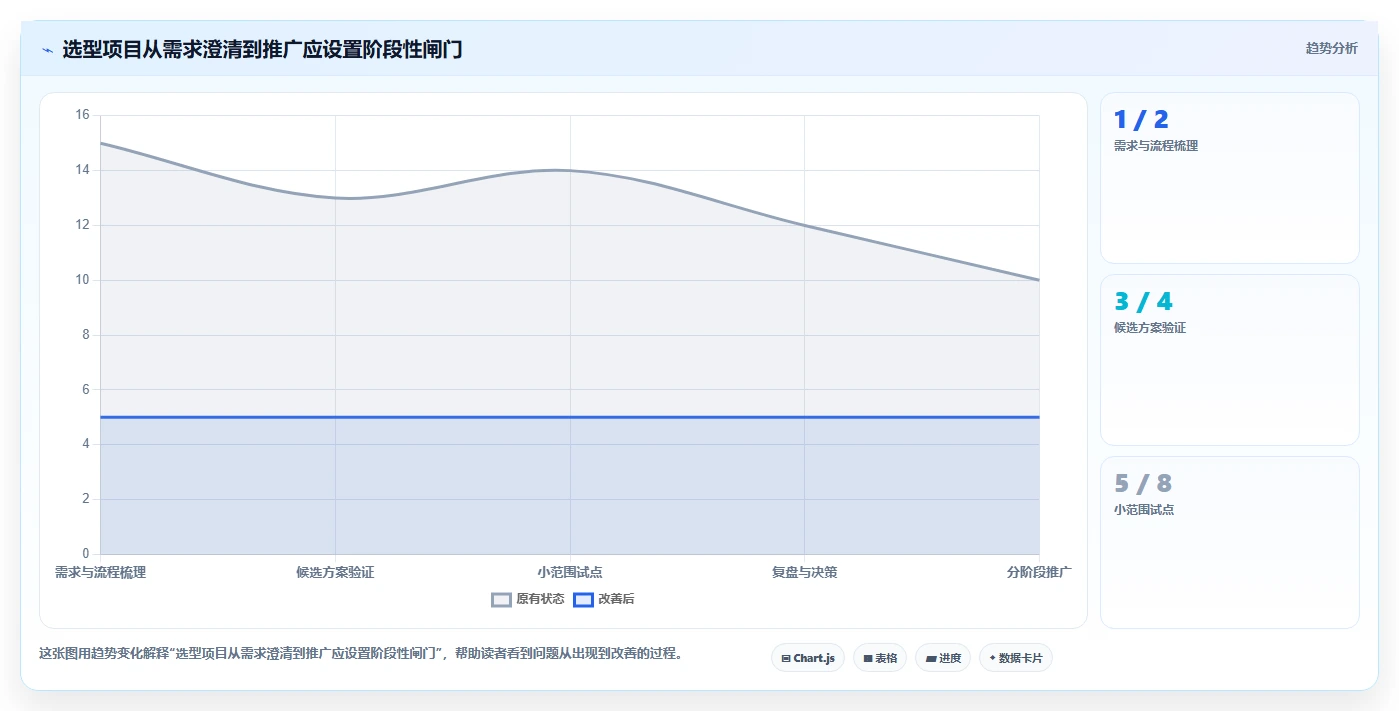Image resolution: width=1399 pixels, height=711 pixels.
Task: Click the 趋势分析 label in header
Action: (1331, 48)
